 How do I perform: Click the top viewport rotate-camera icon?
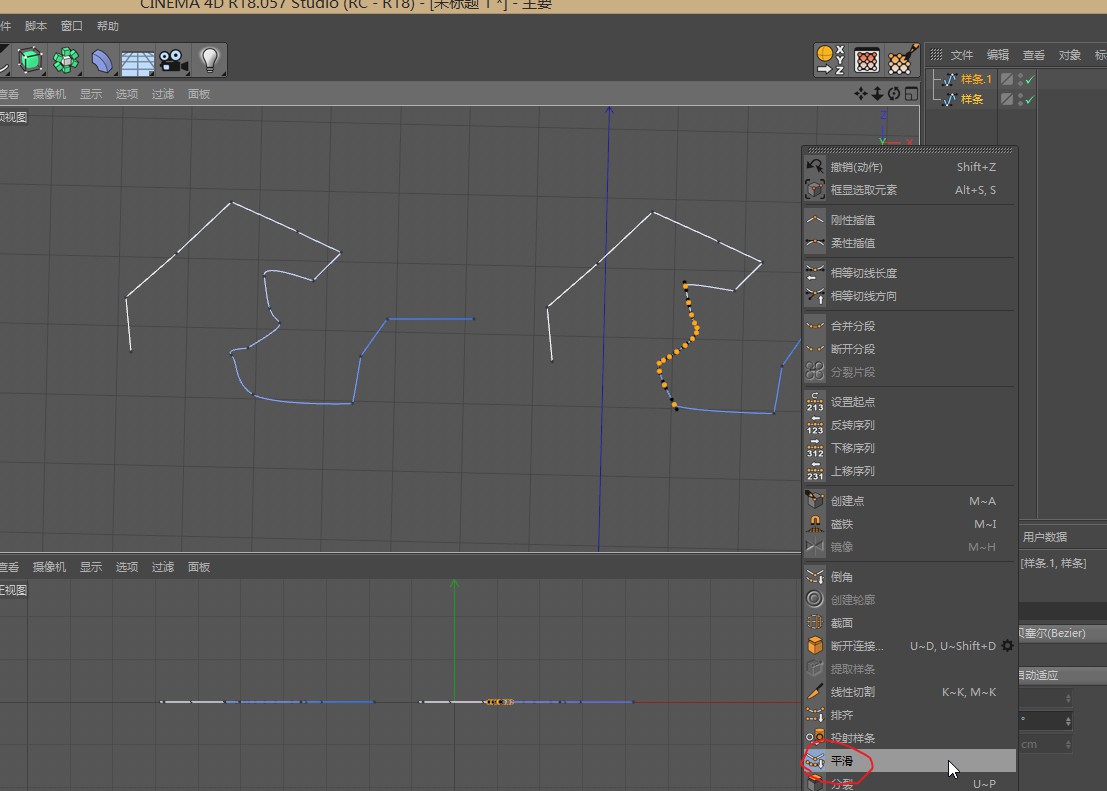(x=894, y=93)
